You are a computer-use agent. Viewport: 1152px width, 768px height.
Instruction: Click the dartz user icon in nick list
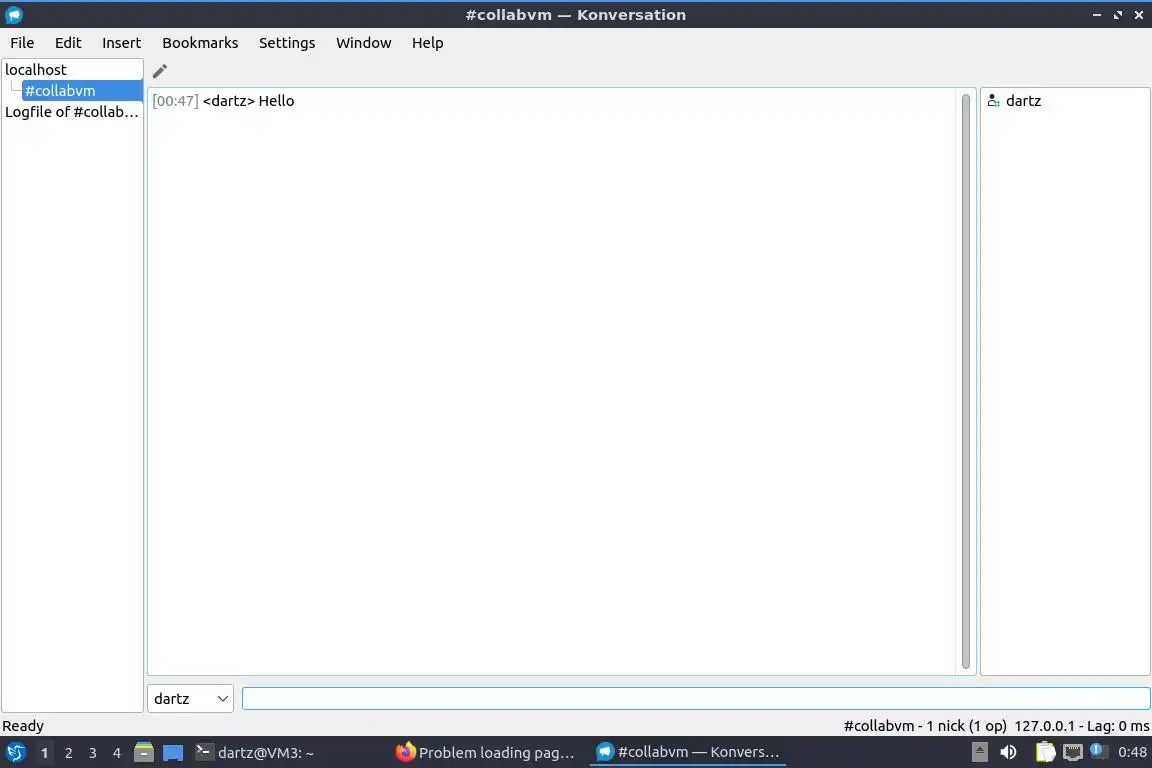(993, 101)
